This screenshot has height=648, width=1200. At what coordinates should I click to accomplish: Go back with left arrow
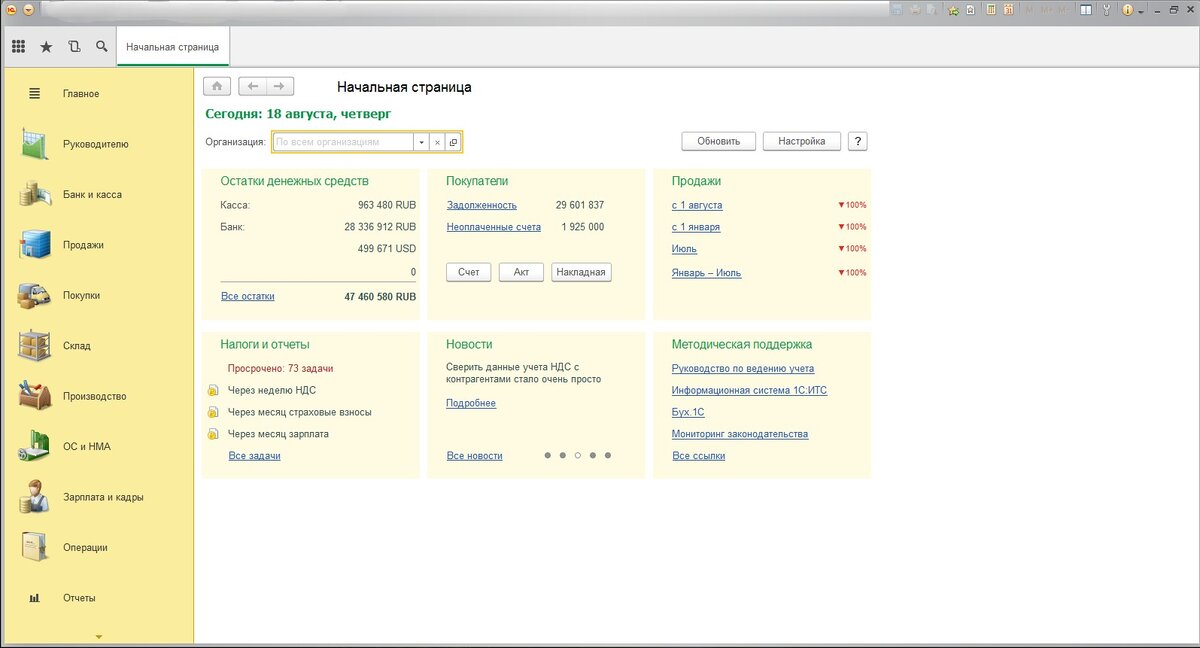pyautogui.click(x=254, y=87)
